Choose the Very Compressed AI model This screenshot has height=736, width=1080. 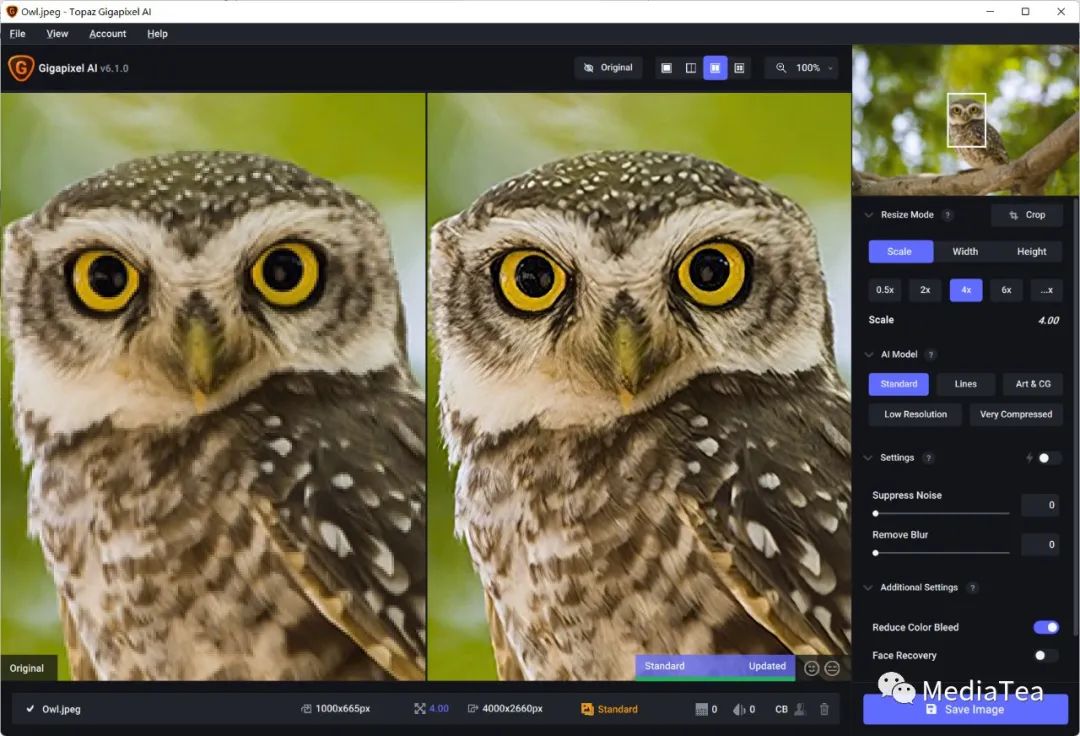tap(1016, 414)
